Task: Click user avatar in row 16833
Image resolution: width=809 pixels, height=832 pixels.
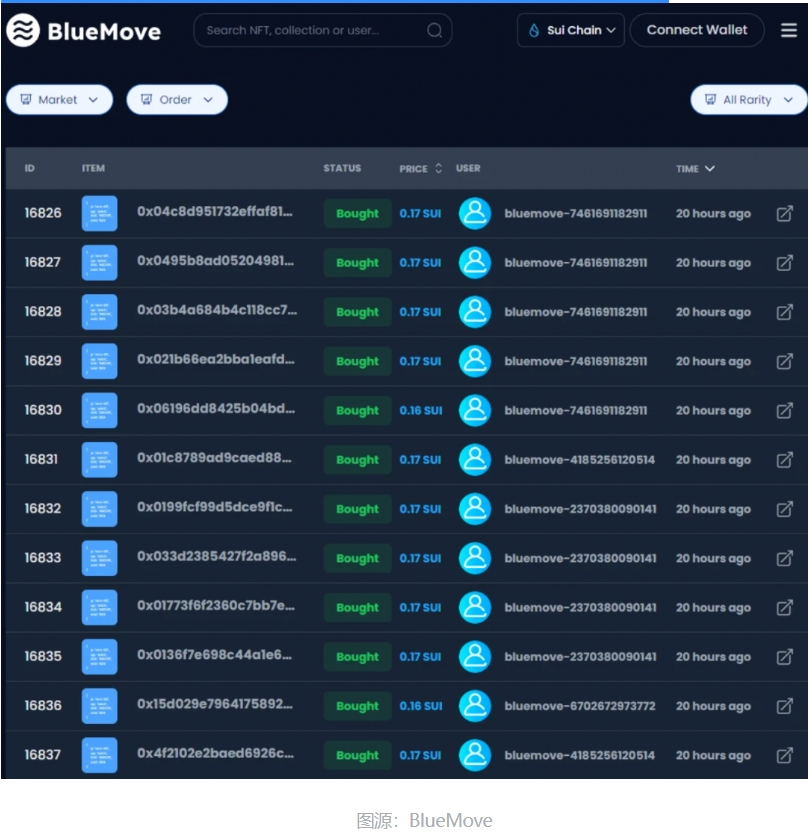Action: tap(475, 558)
